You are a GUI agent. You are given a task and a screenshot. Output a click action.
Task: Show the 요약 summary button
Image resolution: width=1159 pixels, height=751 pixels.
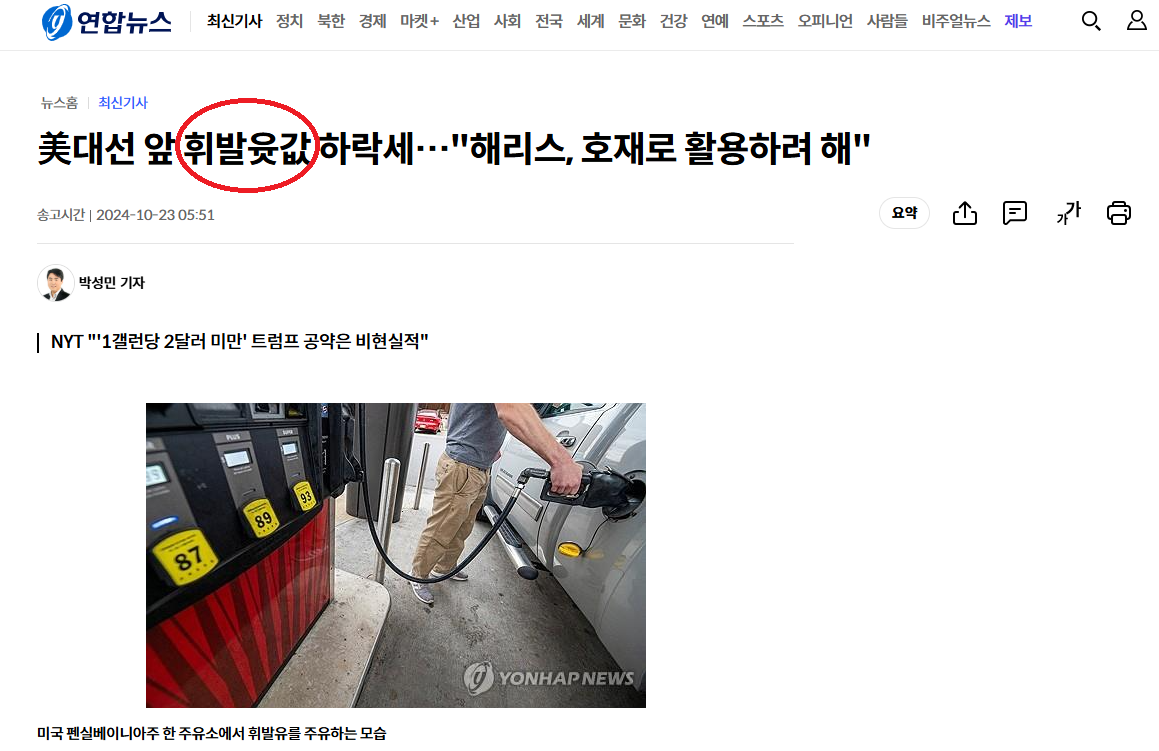[x=904, y=213]
